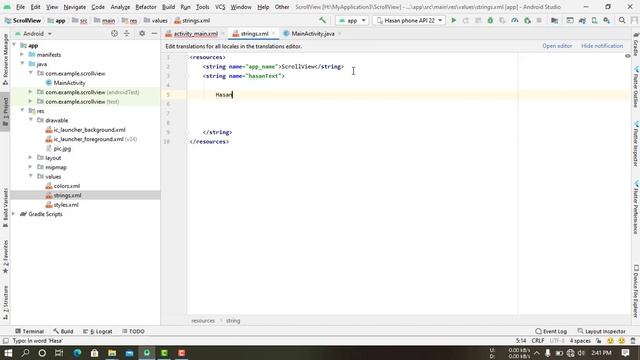Viewport: 640px width, 360px height.
Task: Open the Windows notification center icon
Action: [625, 353]
